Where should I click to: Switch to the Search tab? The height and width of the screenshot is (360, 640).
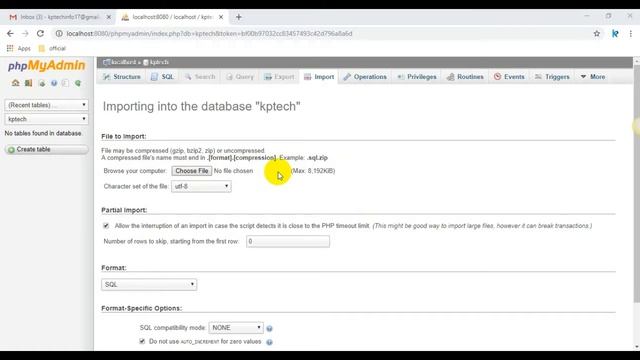click(200, 77)
